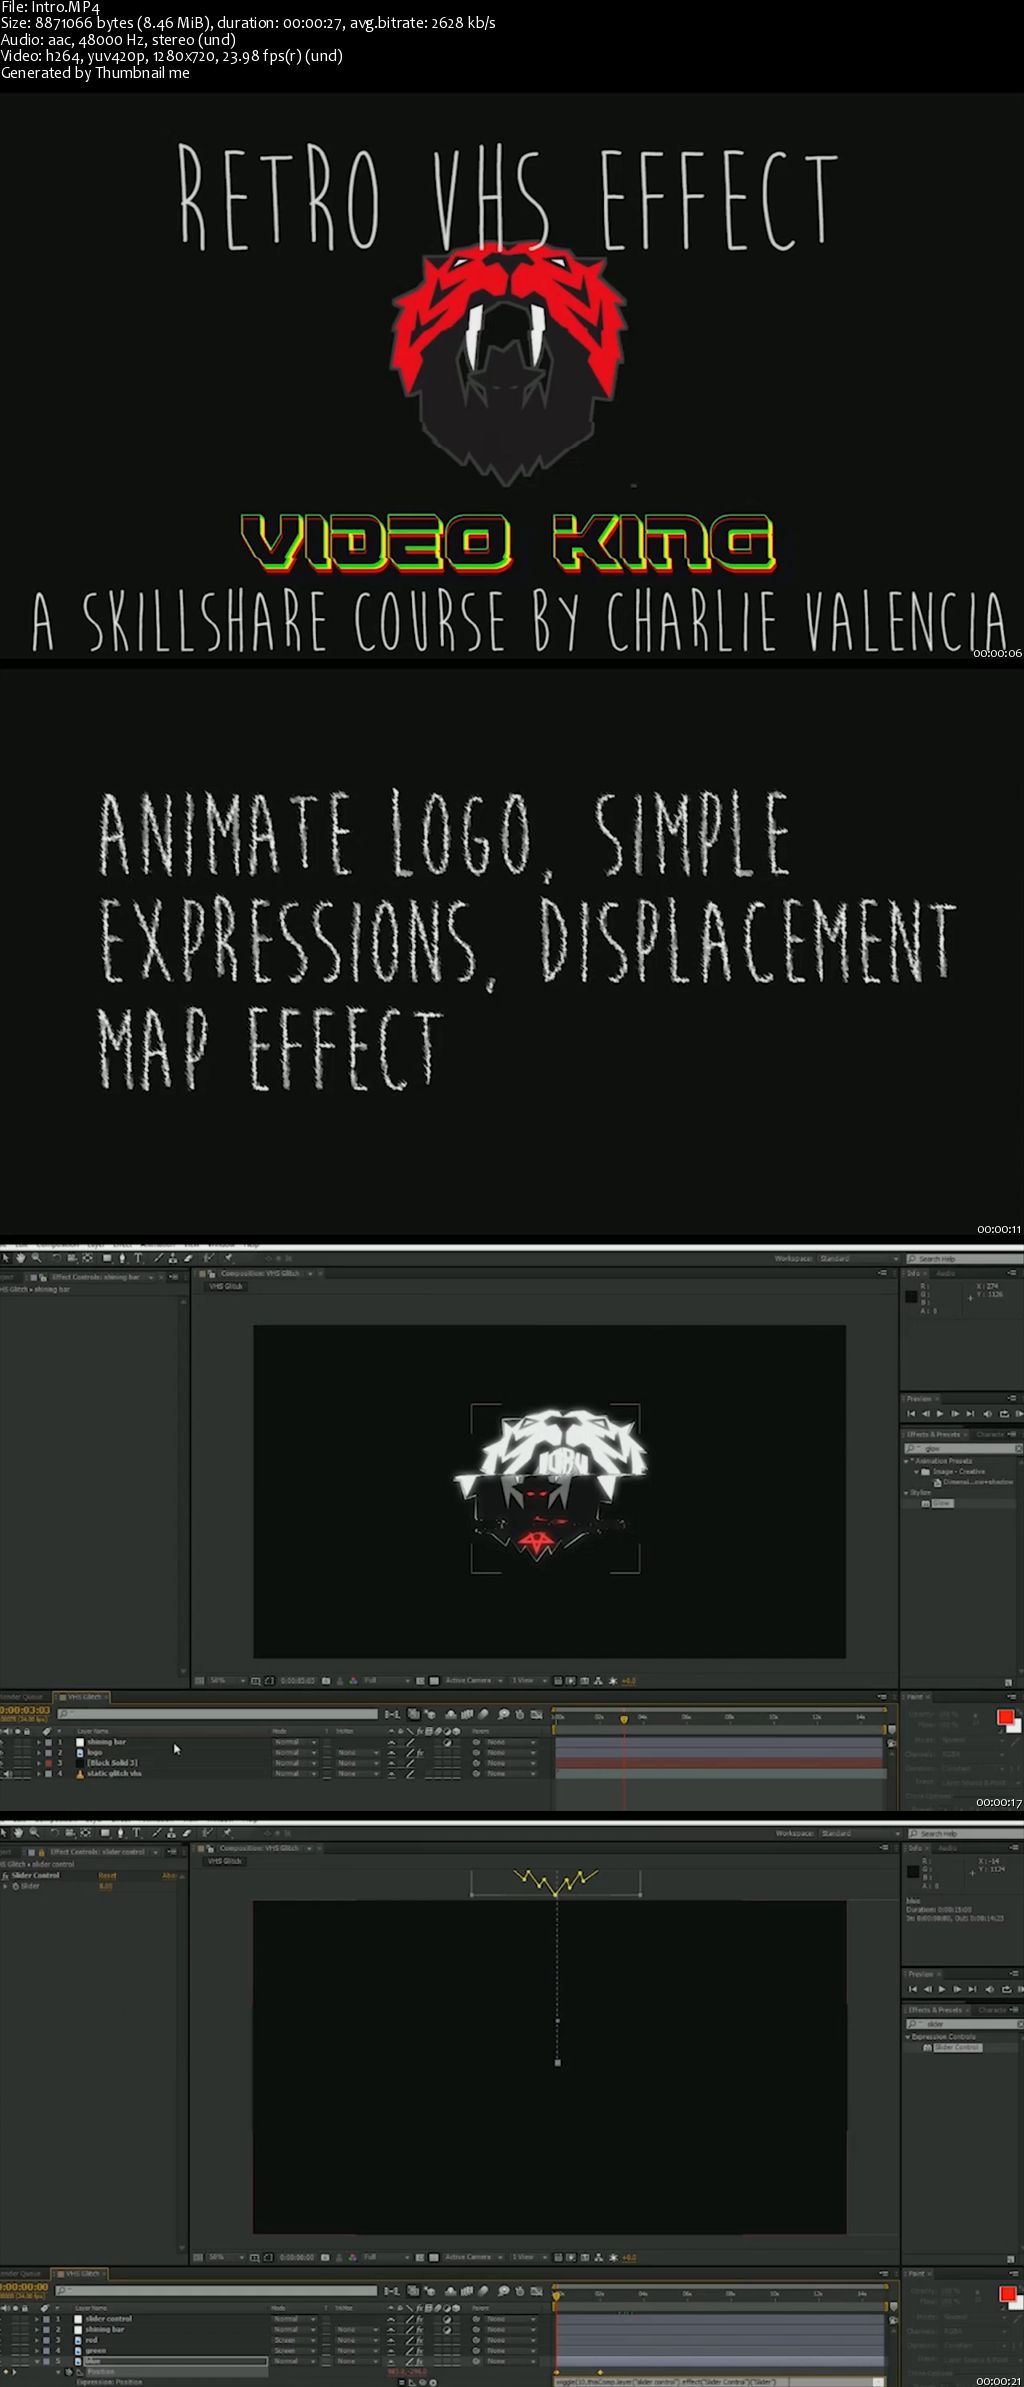
Task: Click the Position property under the blue layer
Action: (101, 2371)
